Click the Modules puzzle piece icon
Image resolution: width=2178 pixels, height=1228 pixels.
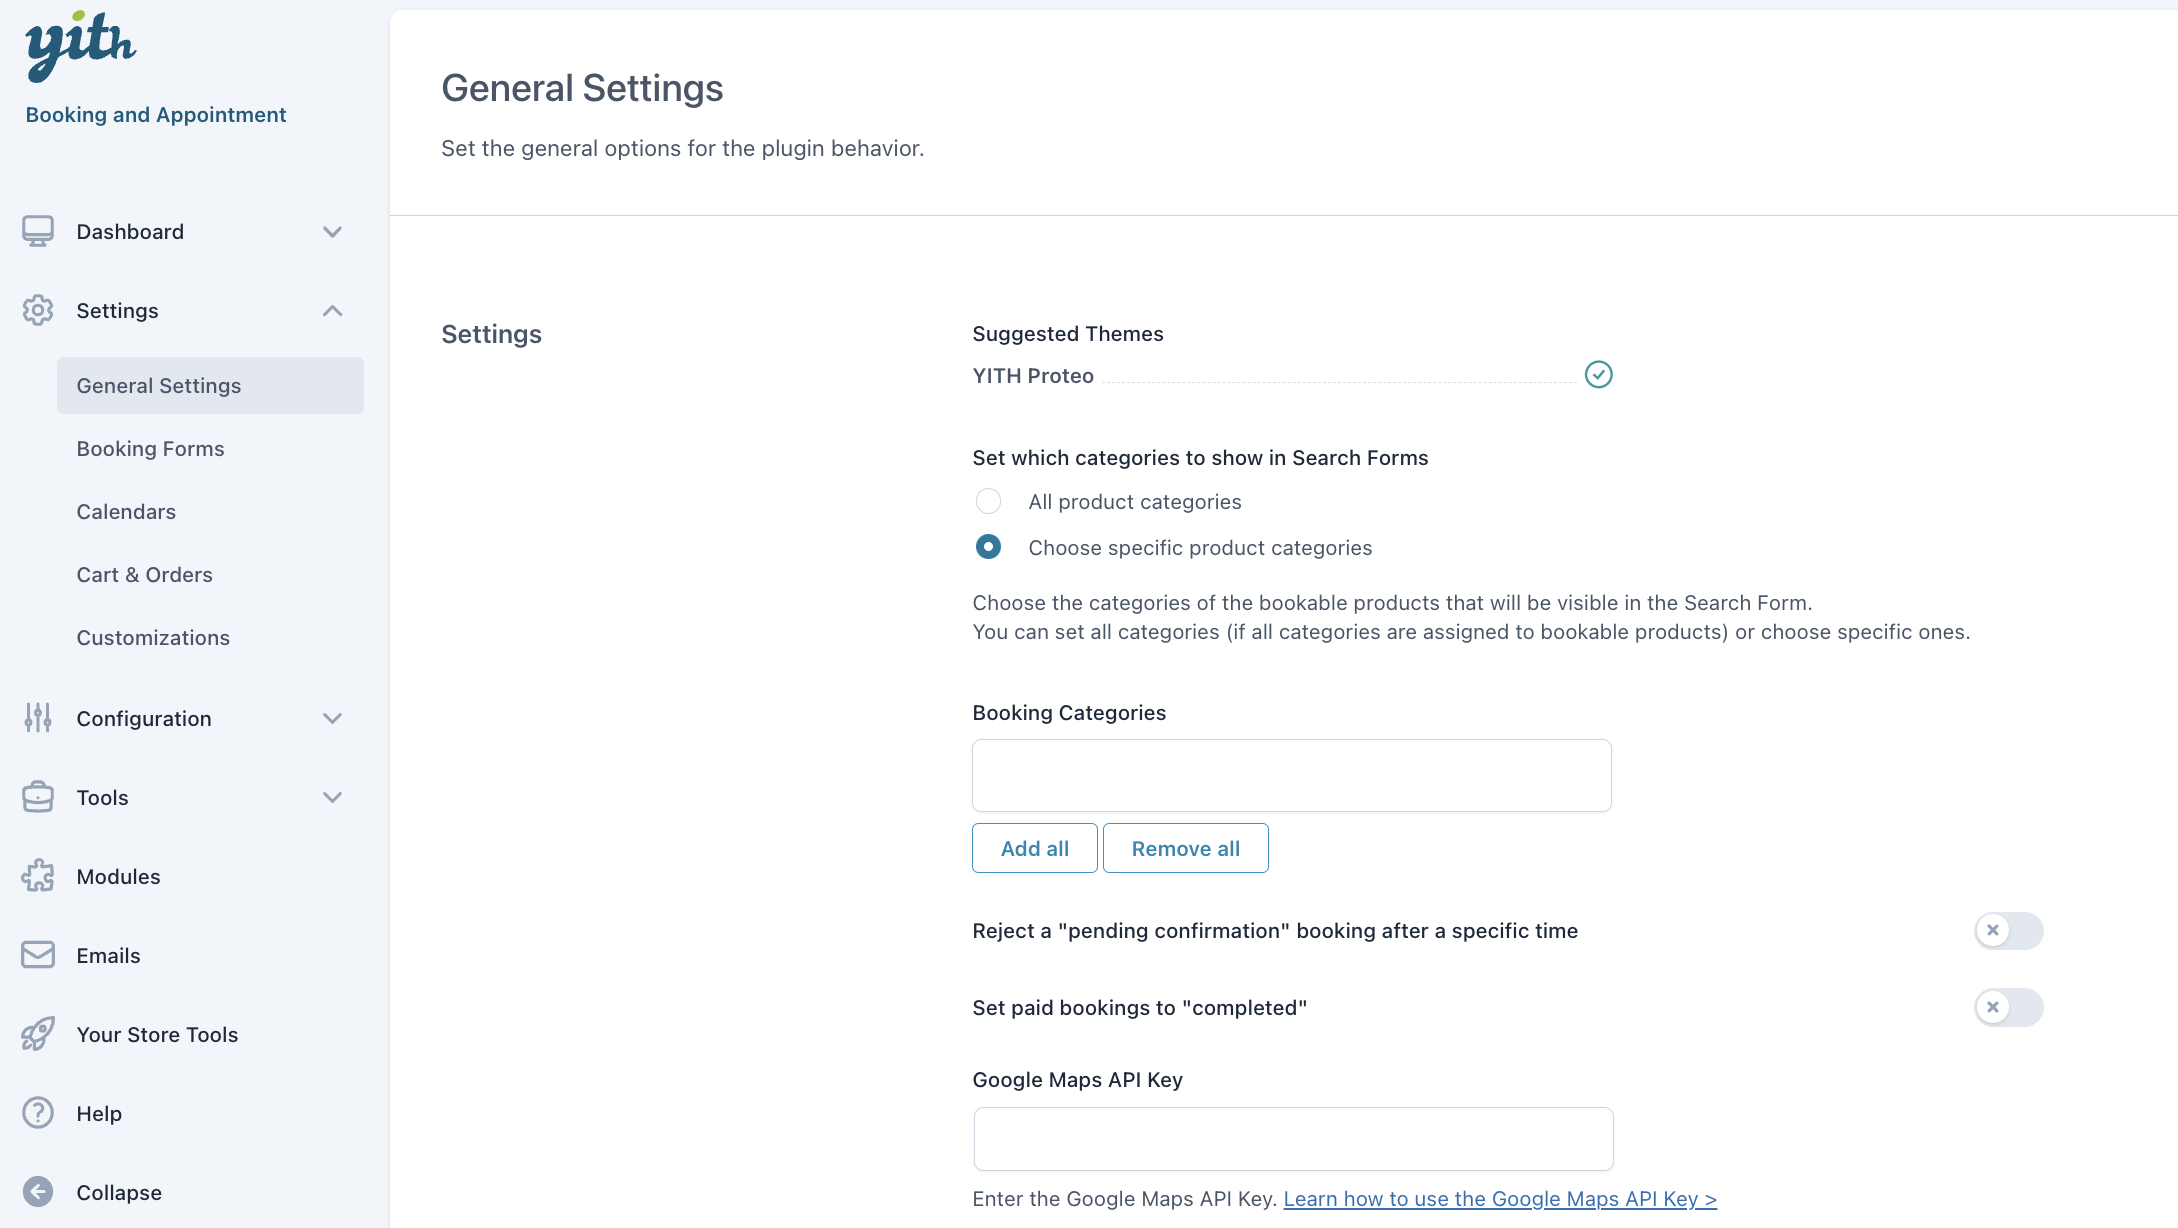pyautogui.click(x=38, y=876)
